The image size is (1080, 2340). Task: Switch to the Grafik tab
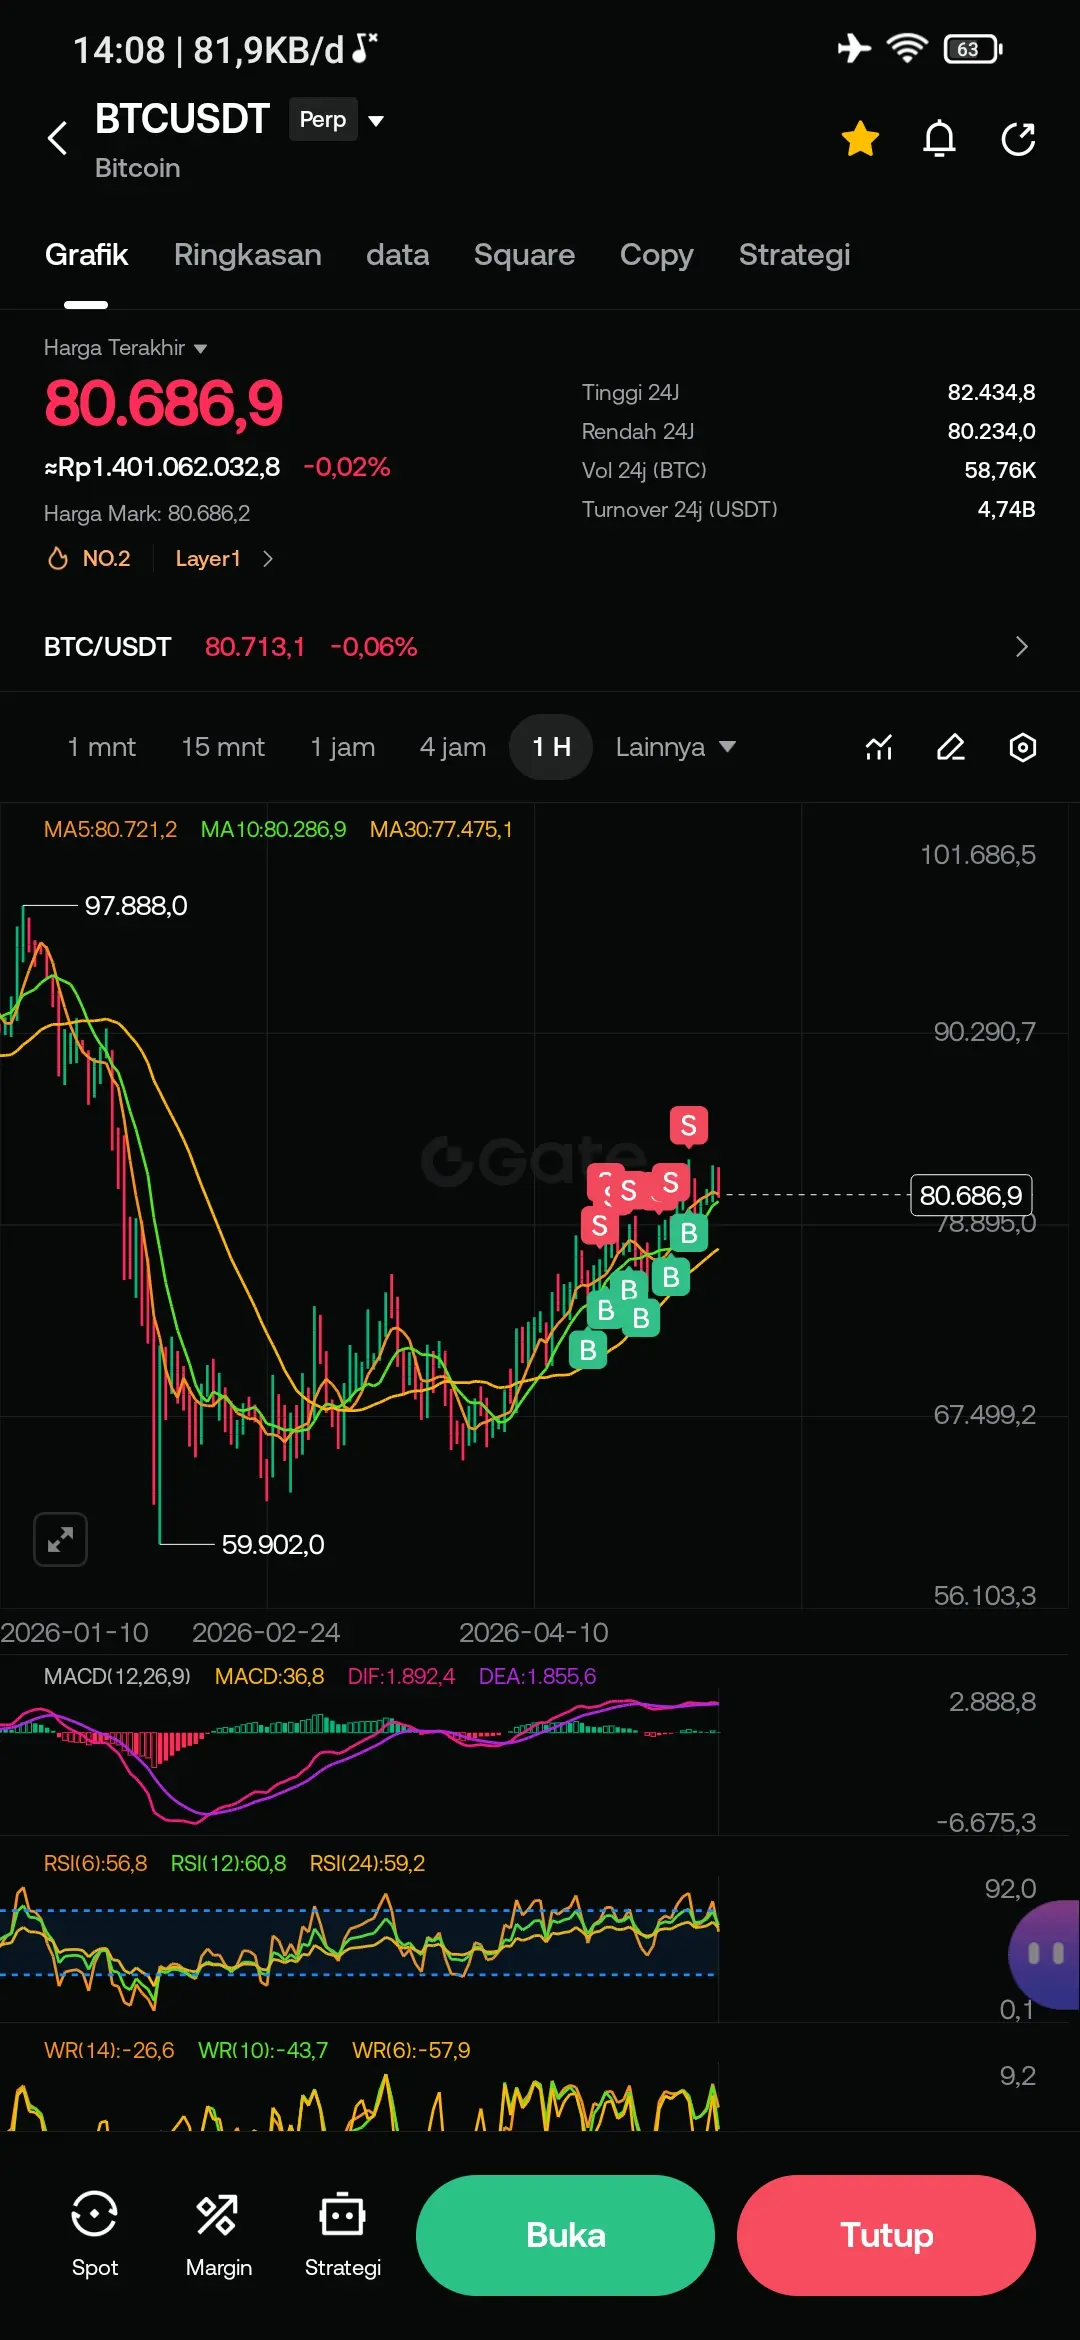[x=86, y=255]
